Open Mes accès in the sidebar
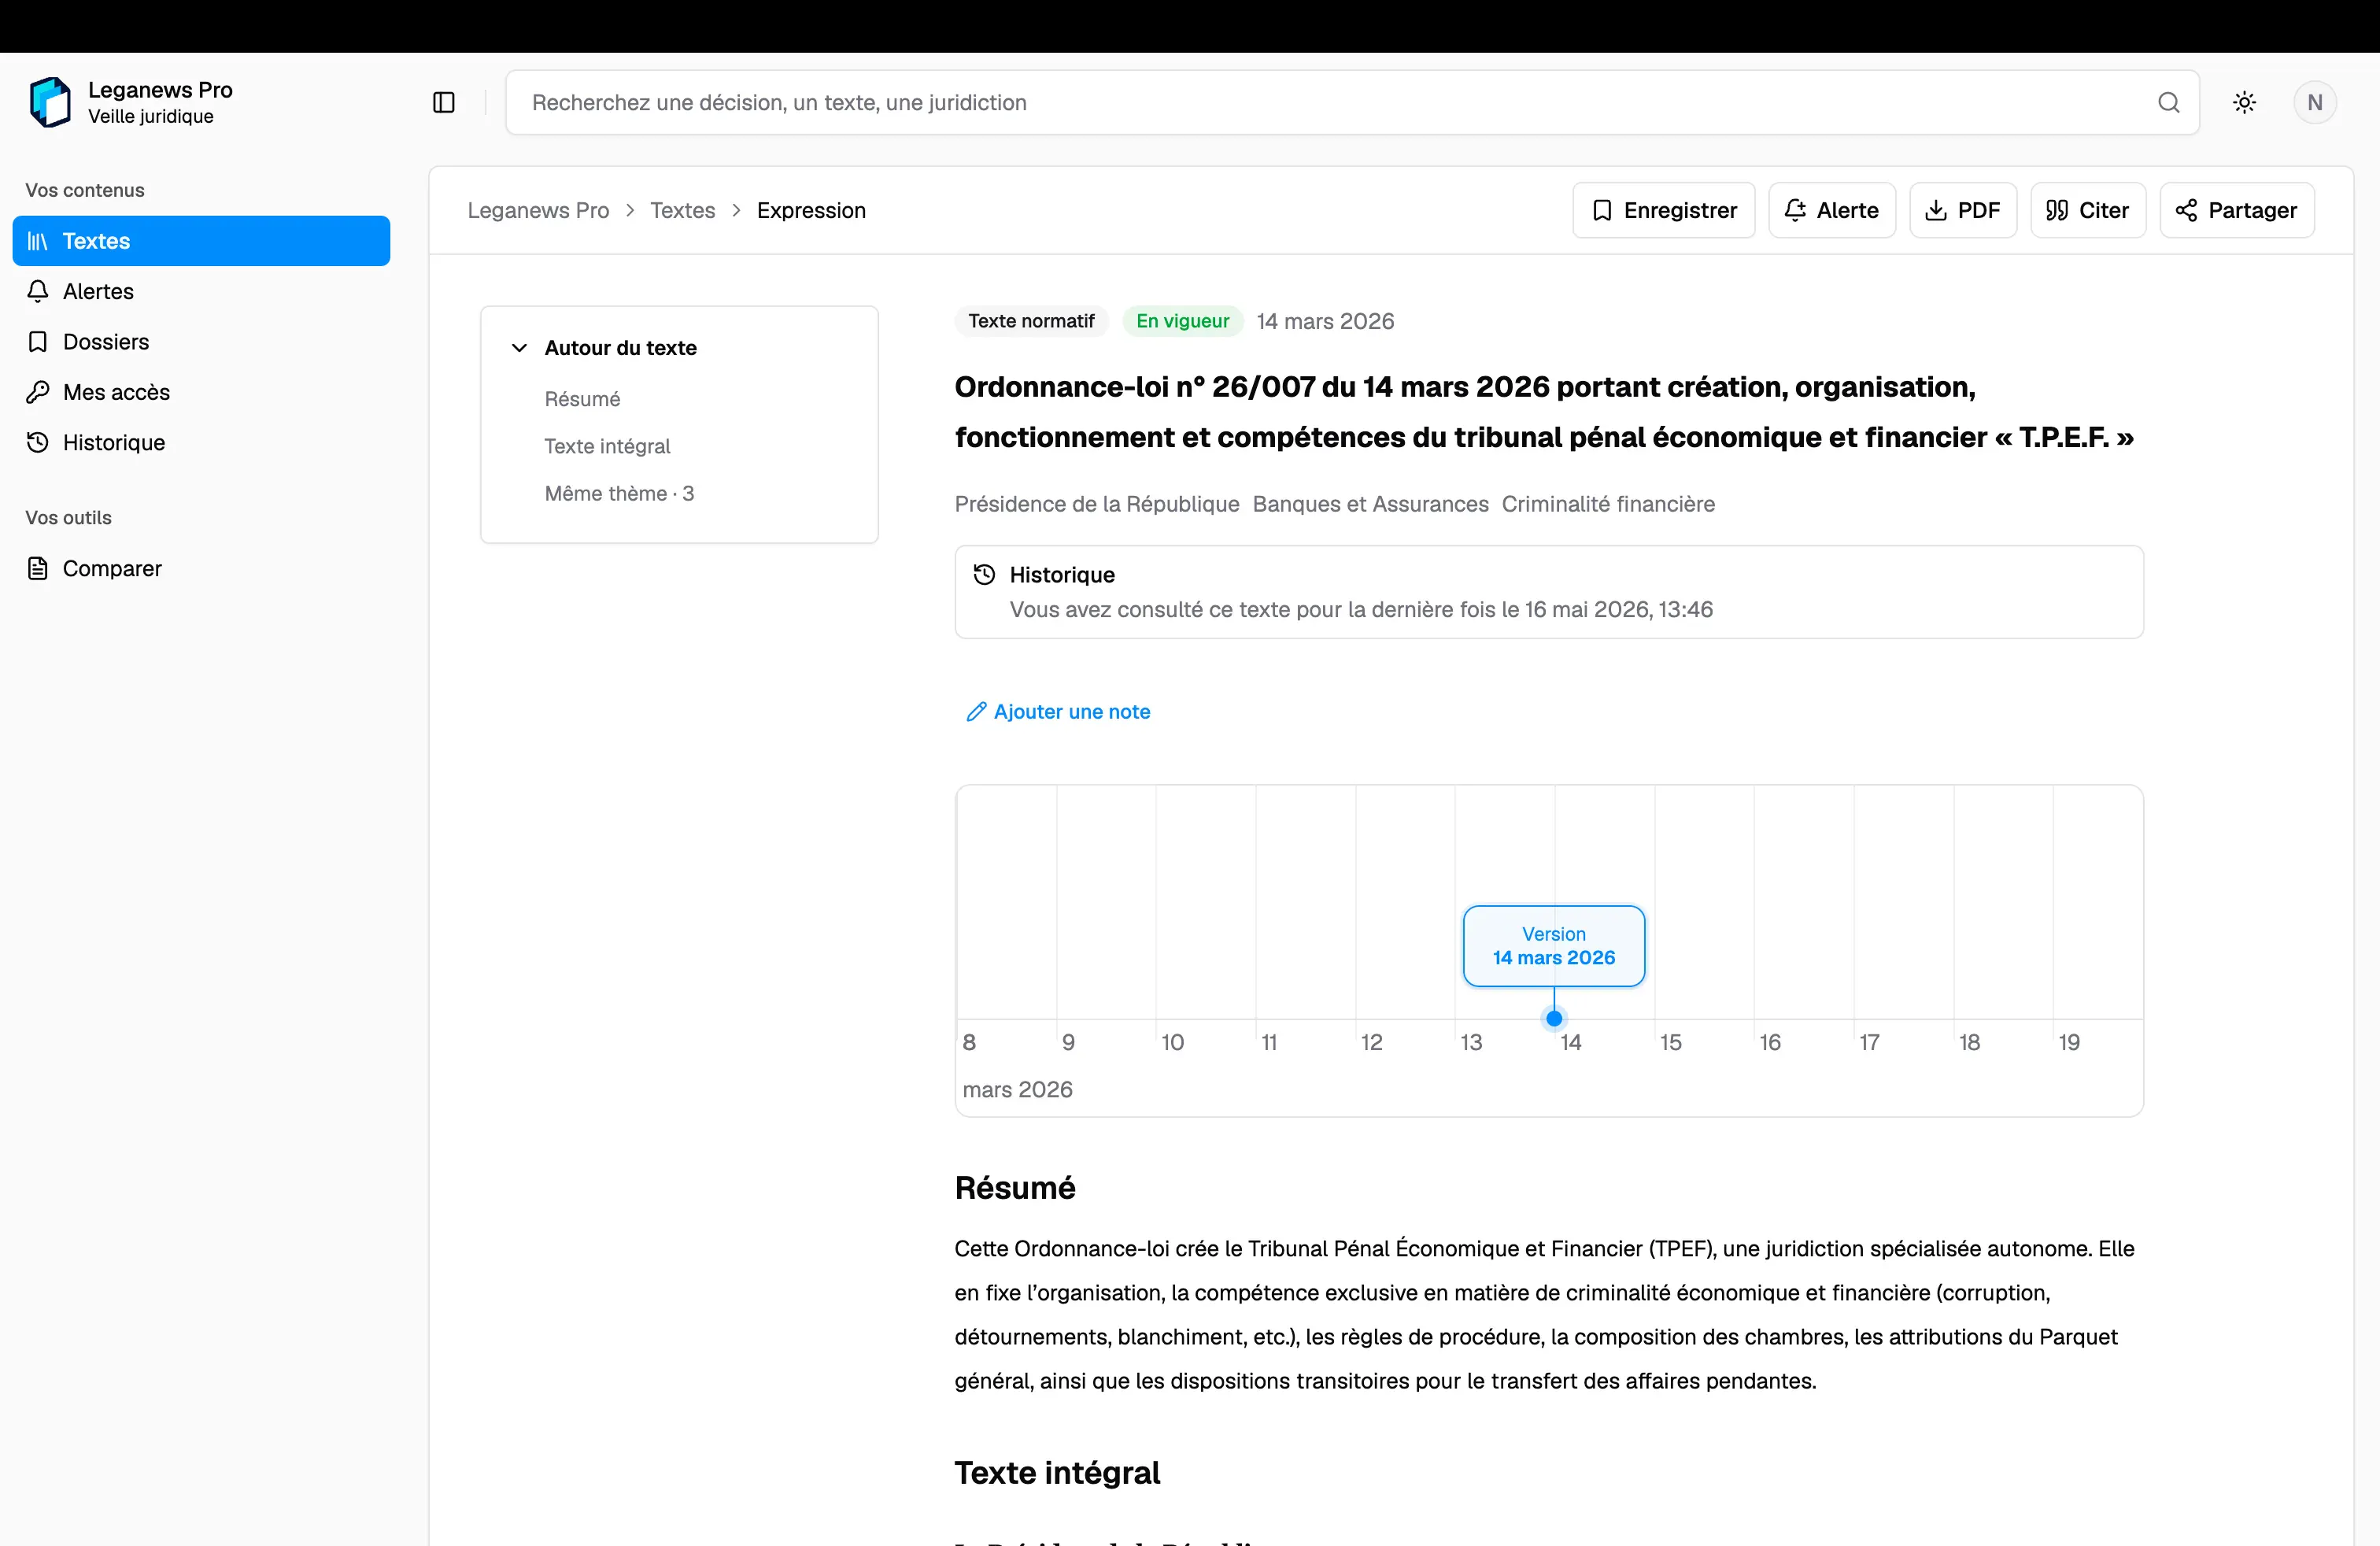 point(201,392)
